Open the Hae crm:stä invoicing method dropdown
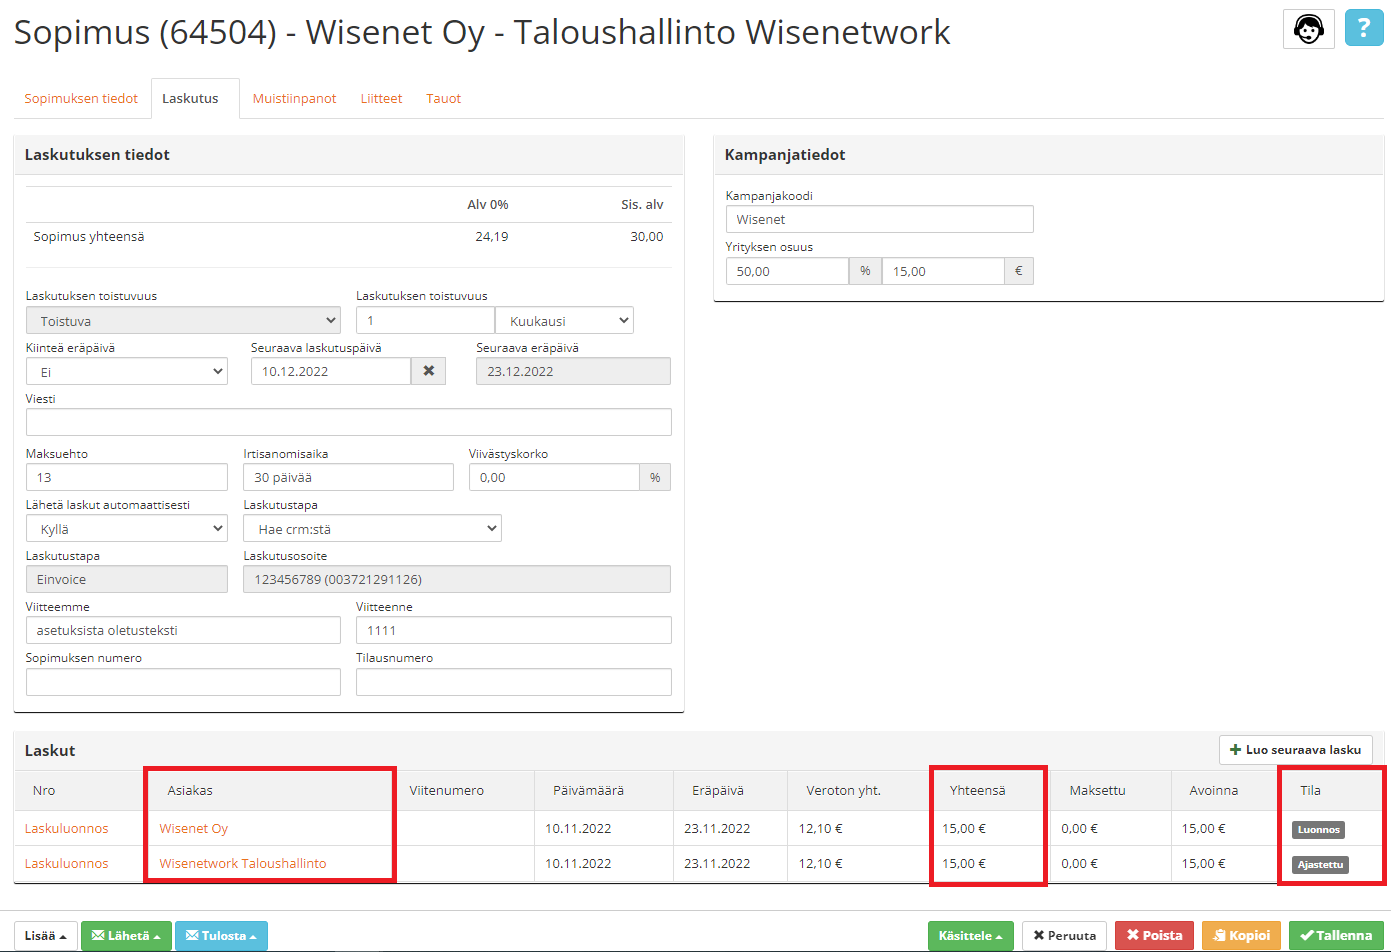1391x952 pixels. pos(373,528)
